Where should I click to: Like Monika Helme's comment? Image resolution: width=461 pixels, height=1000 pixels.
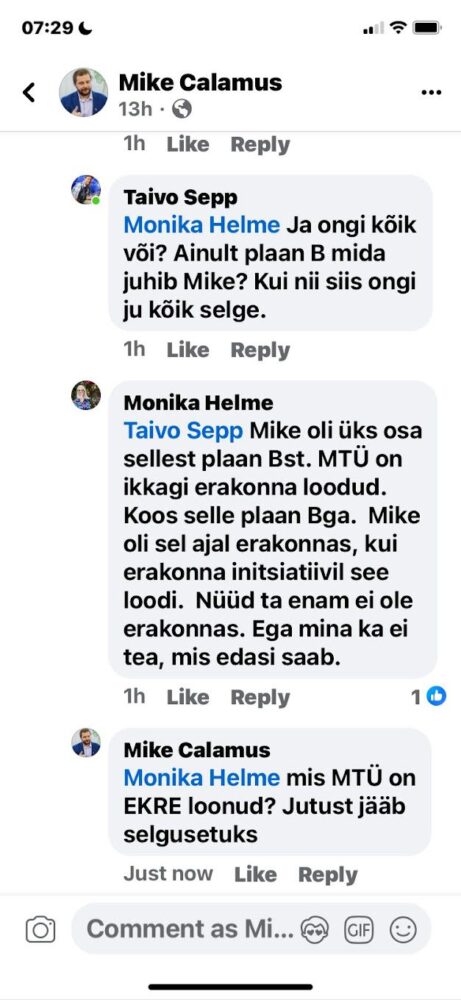[187, 697]
